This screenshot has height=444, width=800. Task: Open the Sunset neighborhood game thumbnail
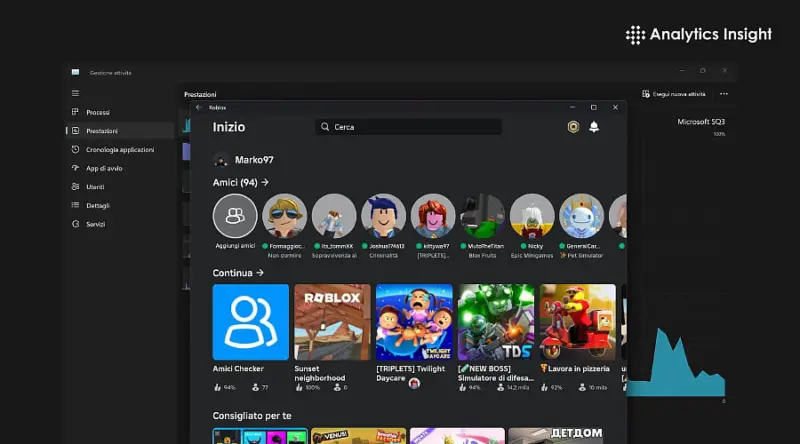coord(332,322)
